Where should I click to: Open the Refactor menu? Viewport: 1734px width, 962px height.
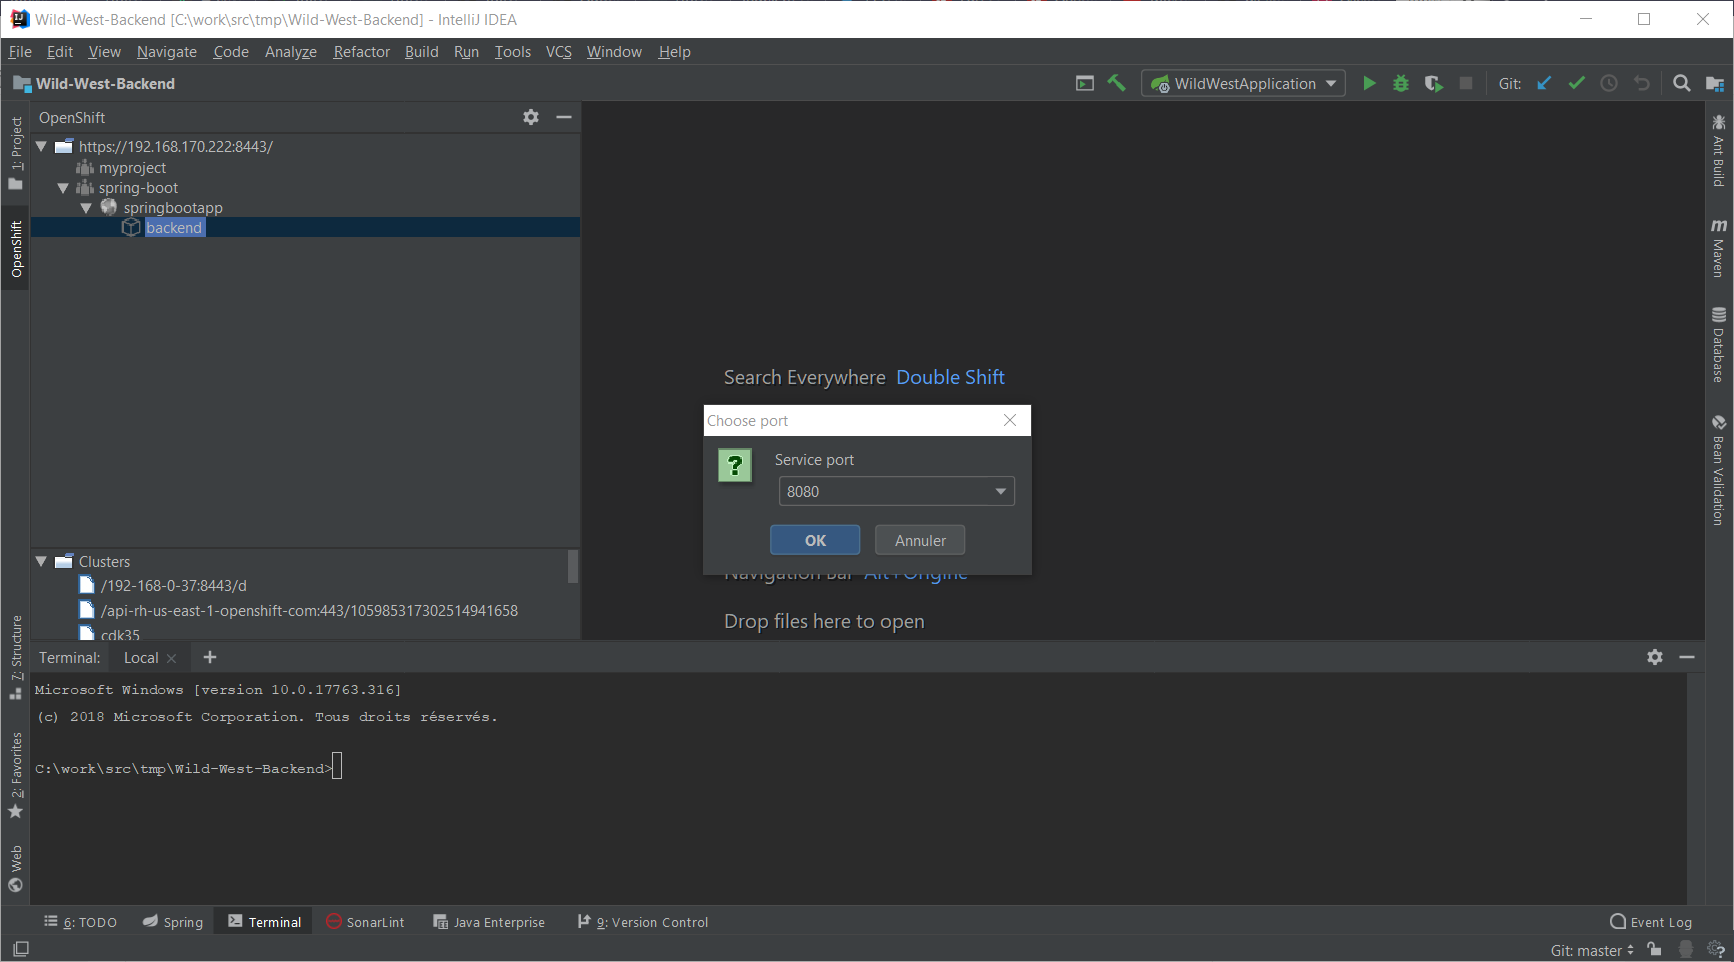click(362, 52)
